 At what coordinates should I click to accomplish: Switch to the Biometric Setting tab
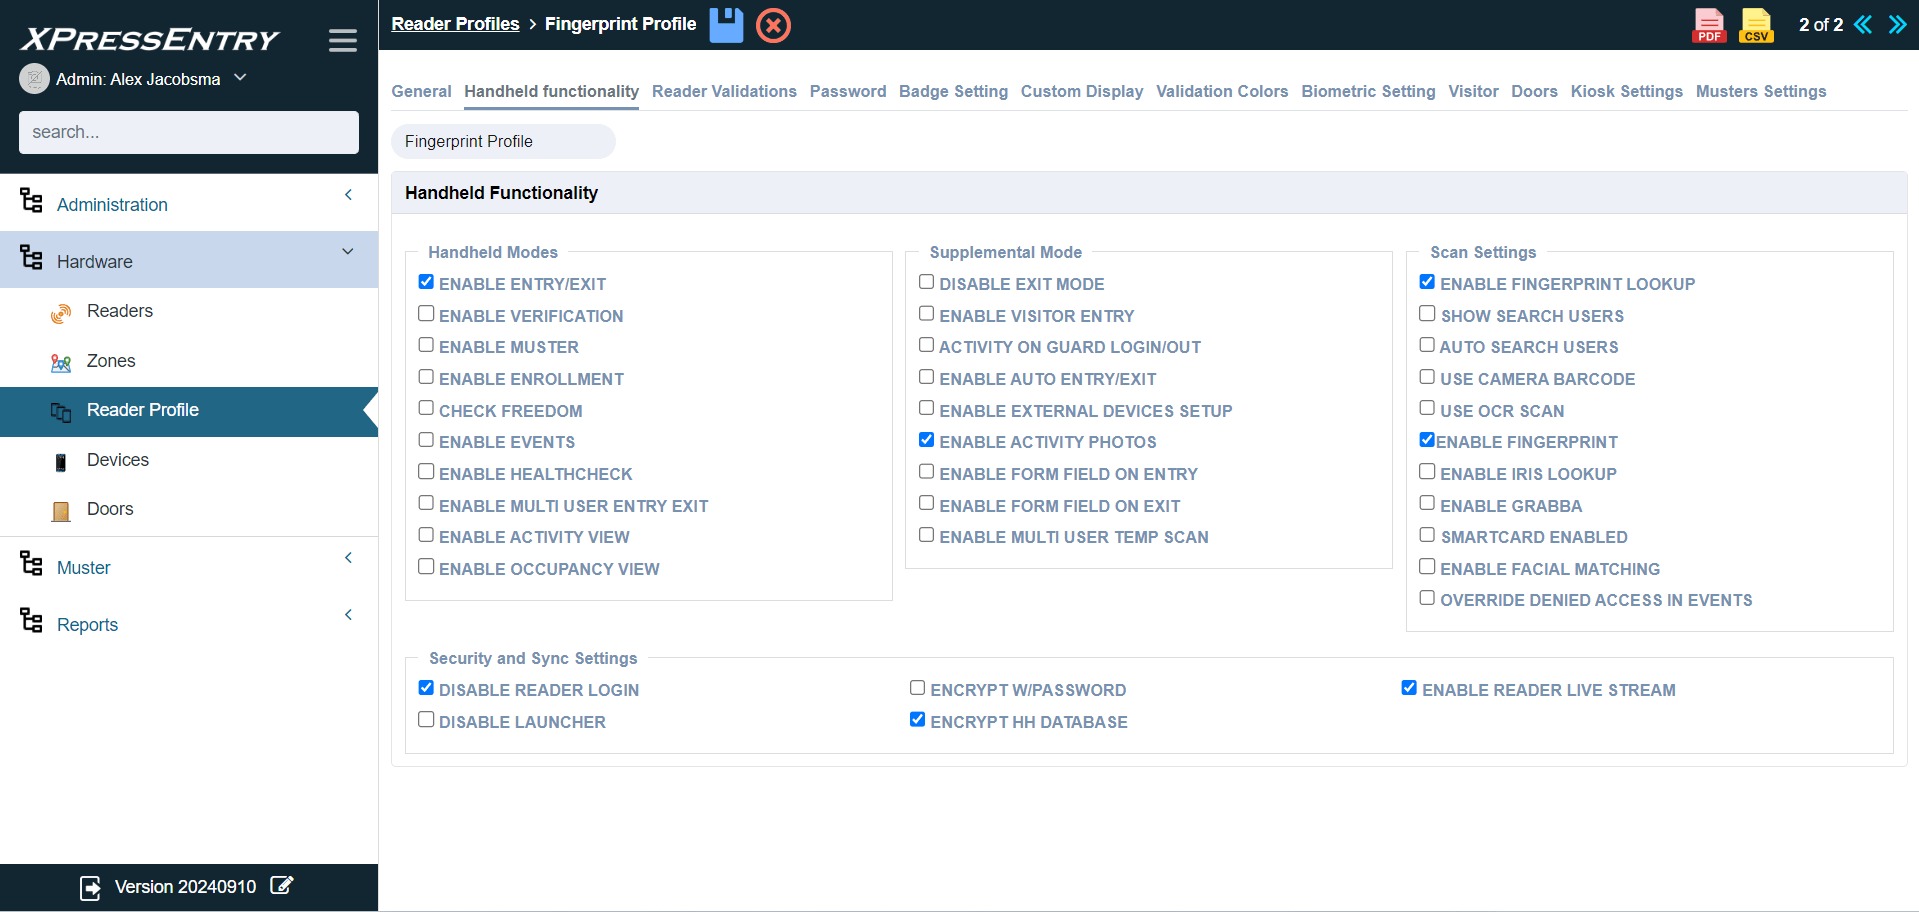(1367, 91)
